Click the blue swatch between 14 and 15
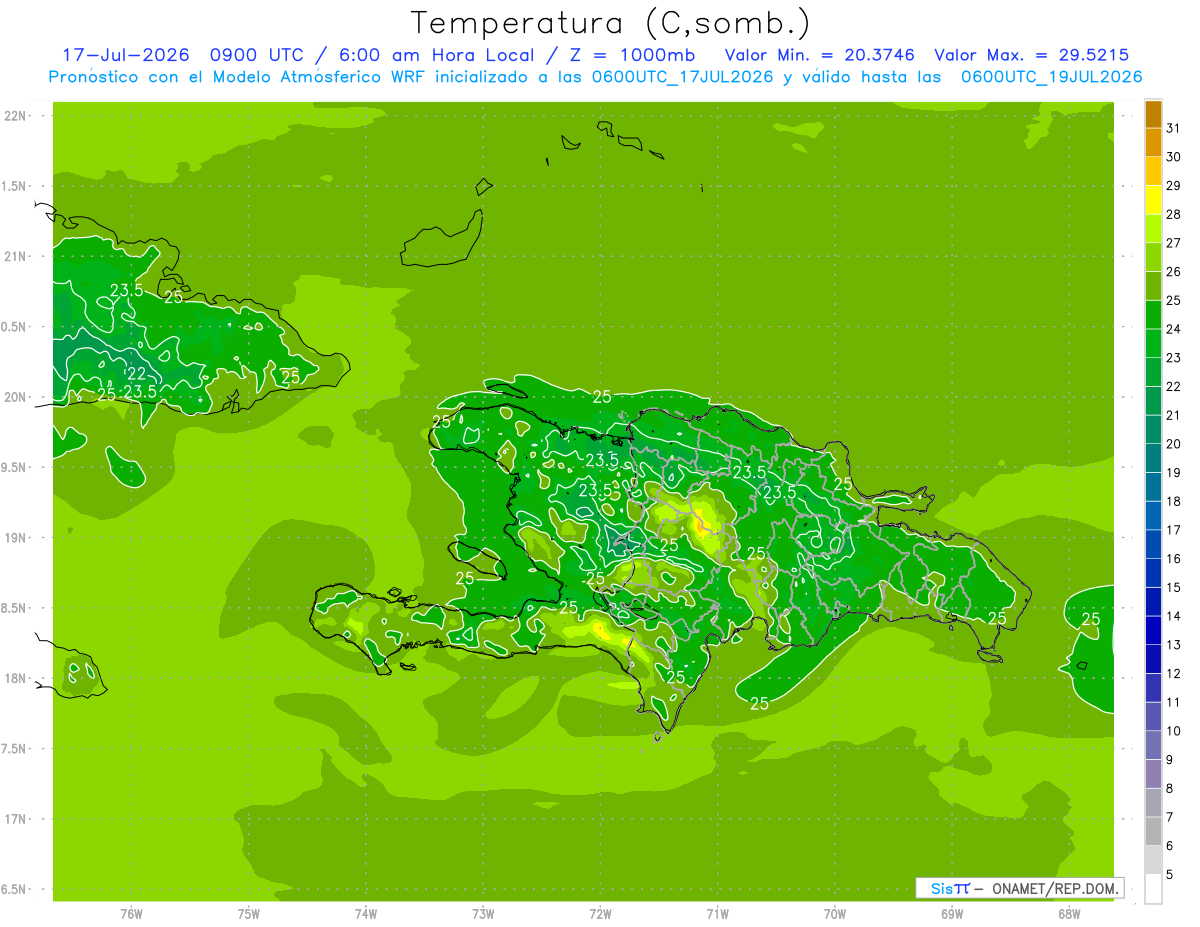1200x927 pixels. point(1153,602)
